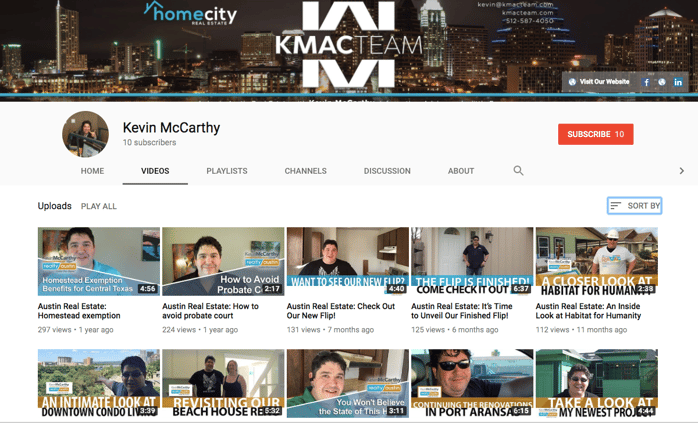Open Downtown Condo Living video thumbnail
The width and height of the screenshot is (698, 423).
pyautogui.click(x=99, y=383)
